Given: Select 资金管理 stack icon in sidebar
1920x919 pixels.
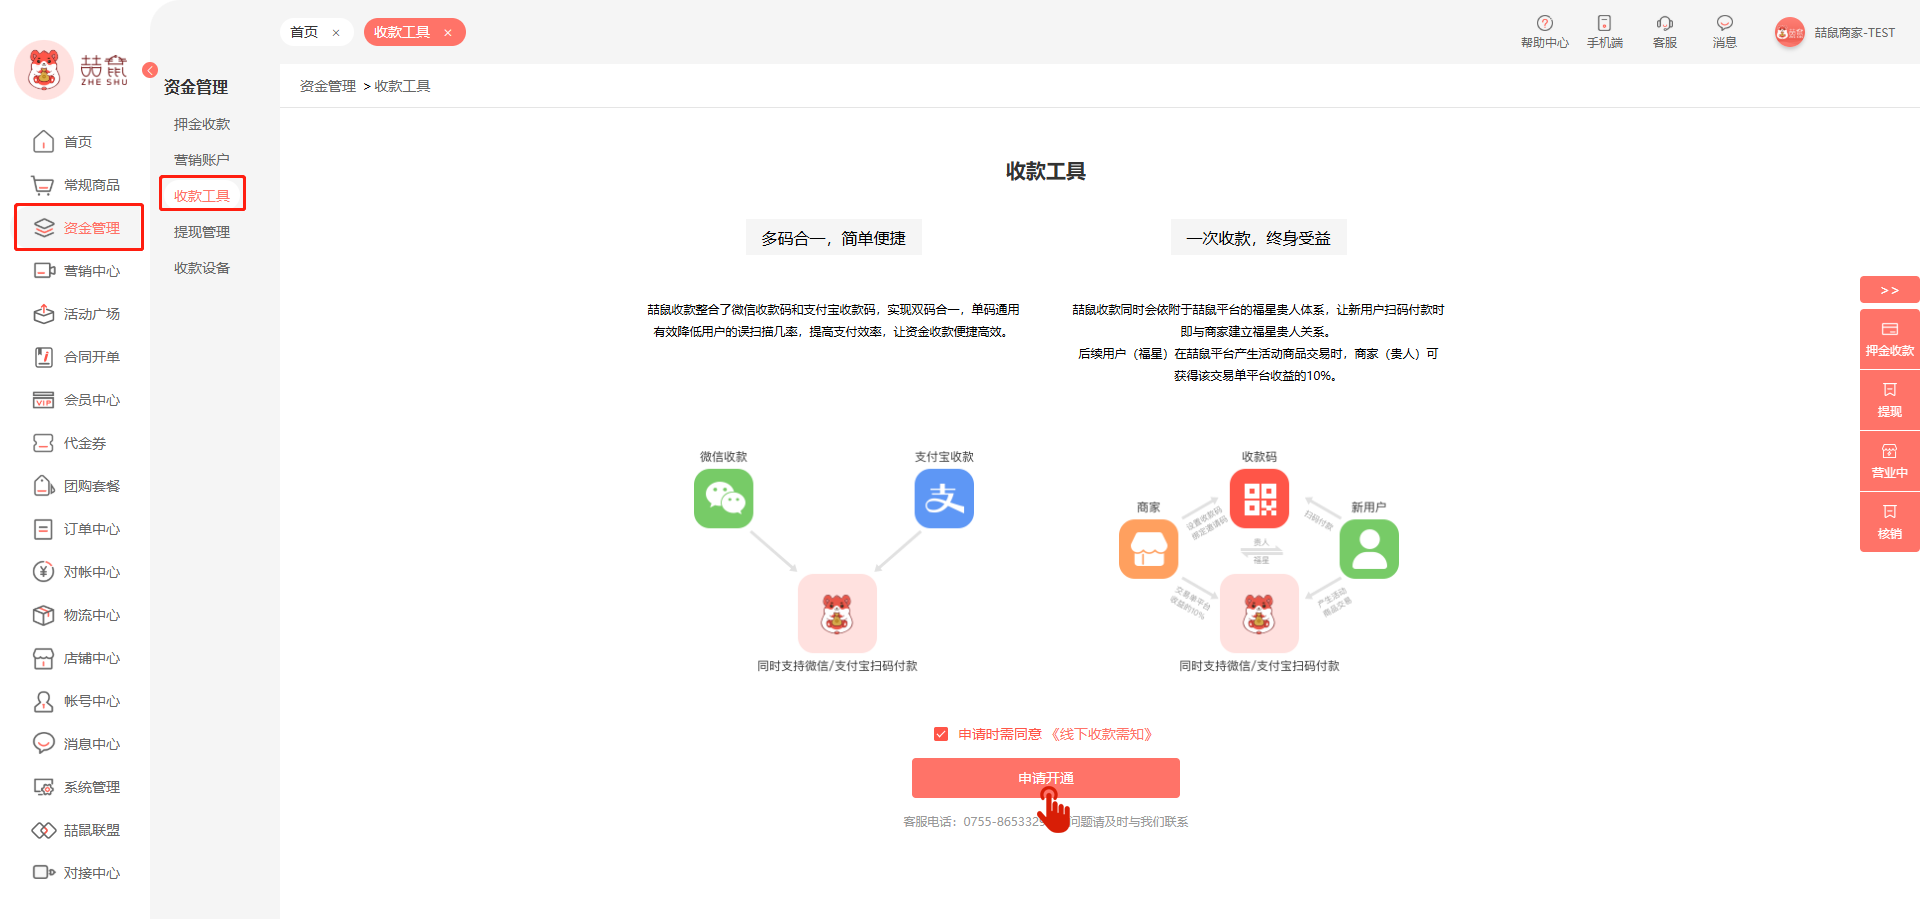Looking at the screenshot, I should tap(44, 228).
